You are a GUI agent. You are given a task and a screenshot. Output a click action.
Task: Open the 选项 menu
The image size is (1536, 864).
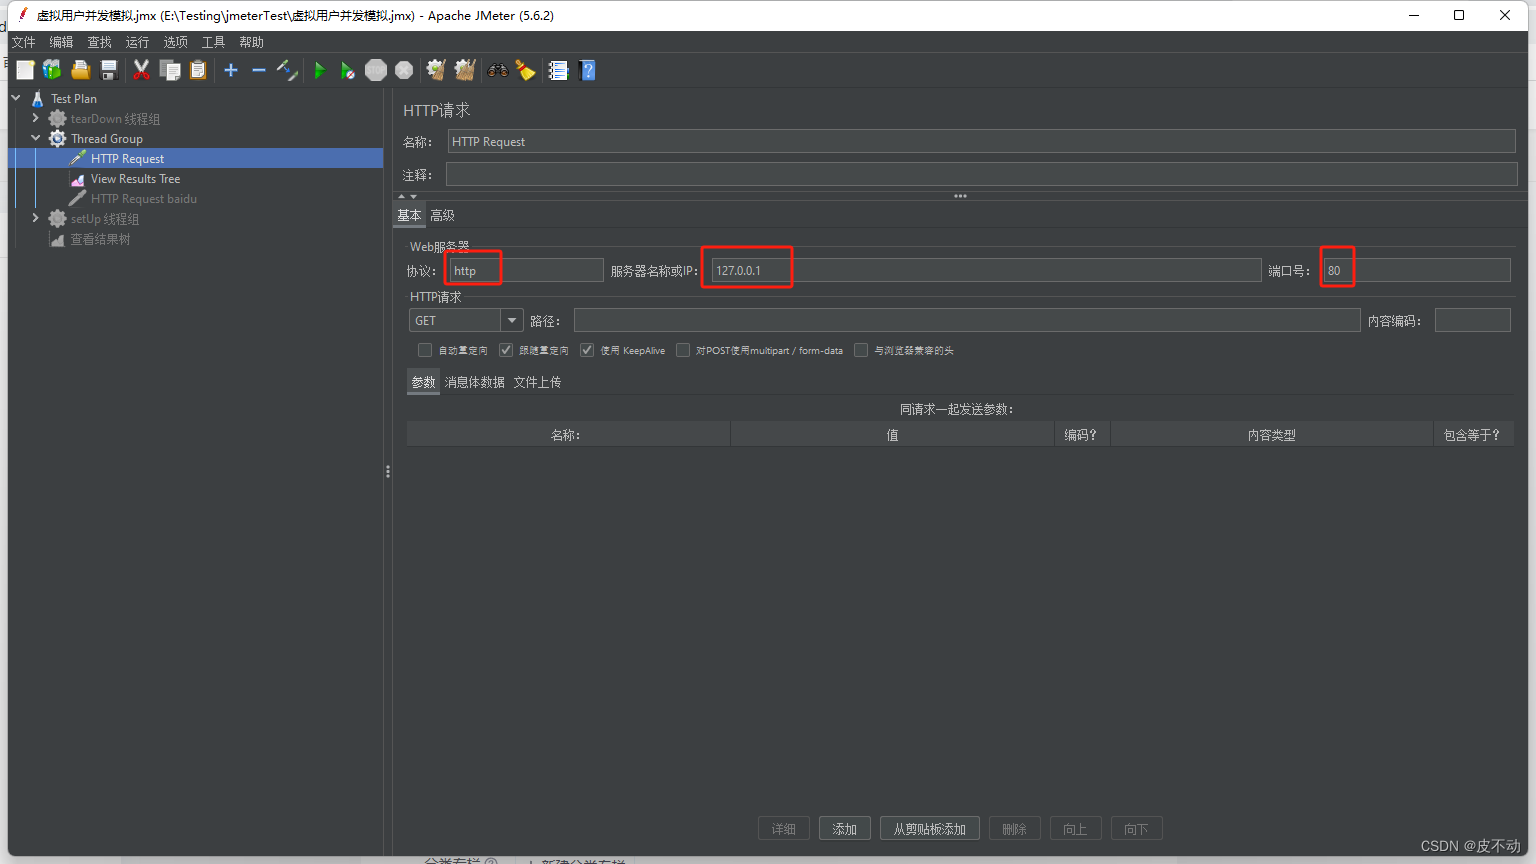tap(175, 42)
